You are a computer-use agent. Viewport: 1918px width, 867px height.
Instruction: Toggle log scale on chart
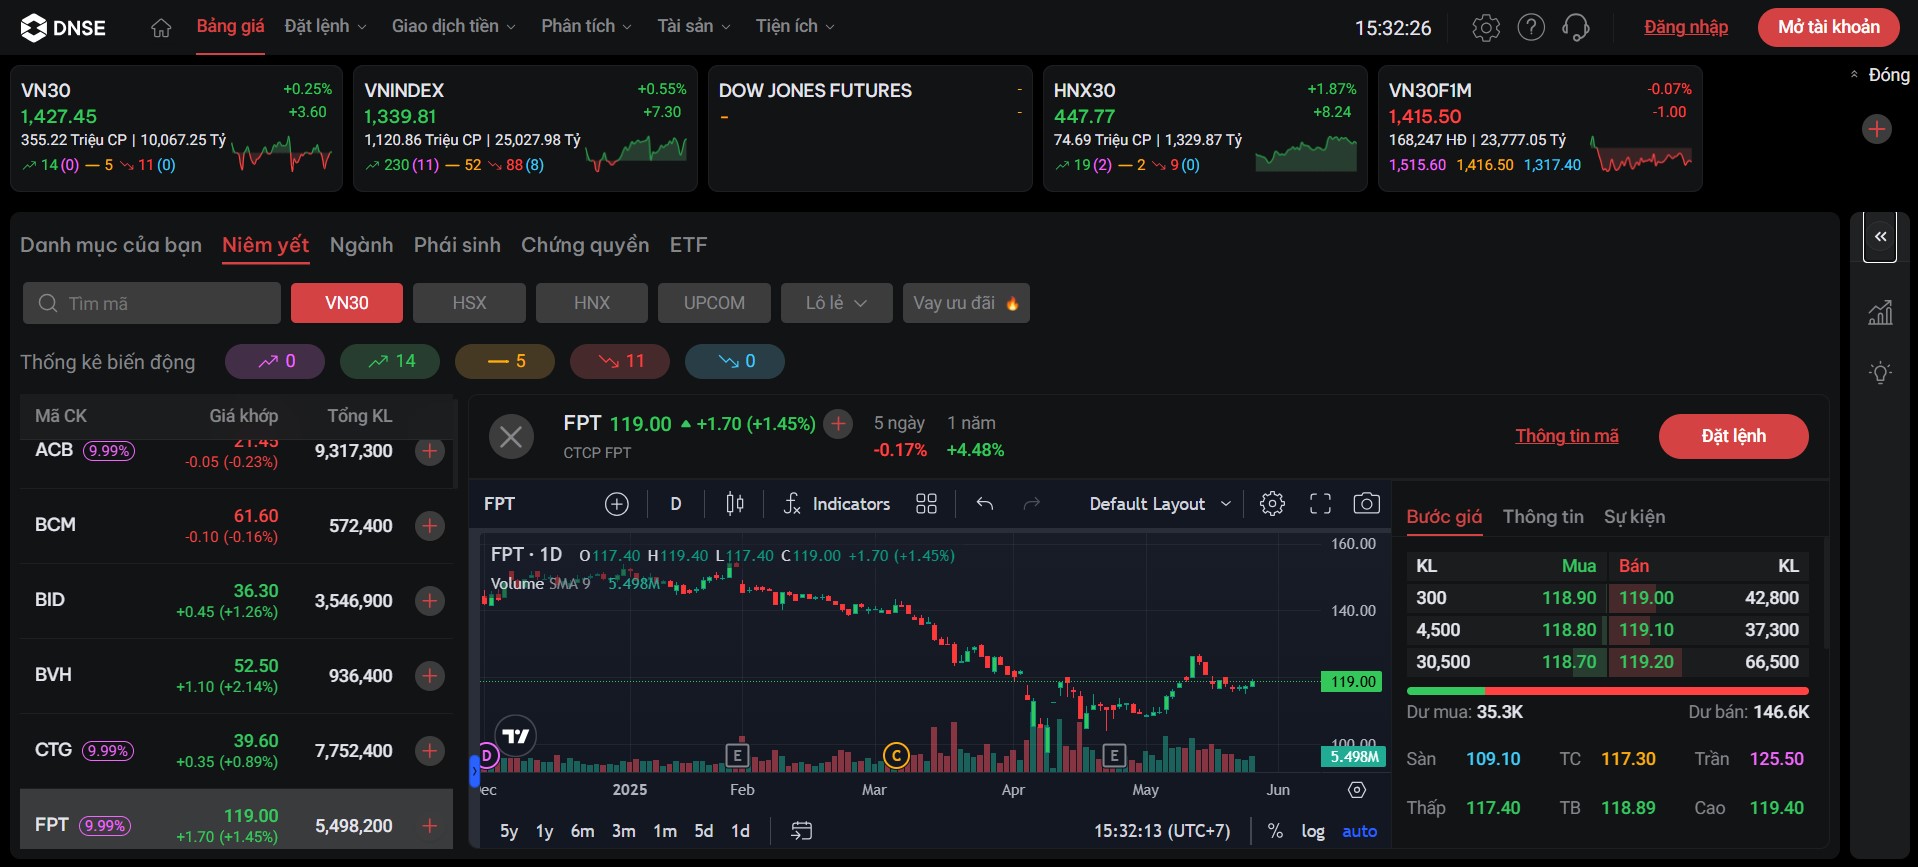click(x=1313, y=831)
